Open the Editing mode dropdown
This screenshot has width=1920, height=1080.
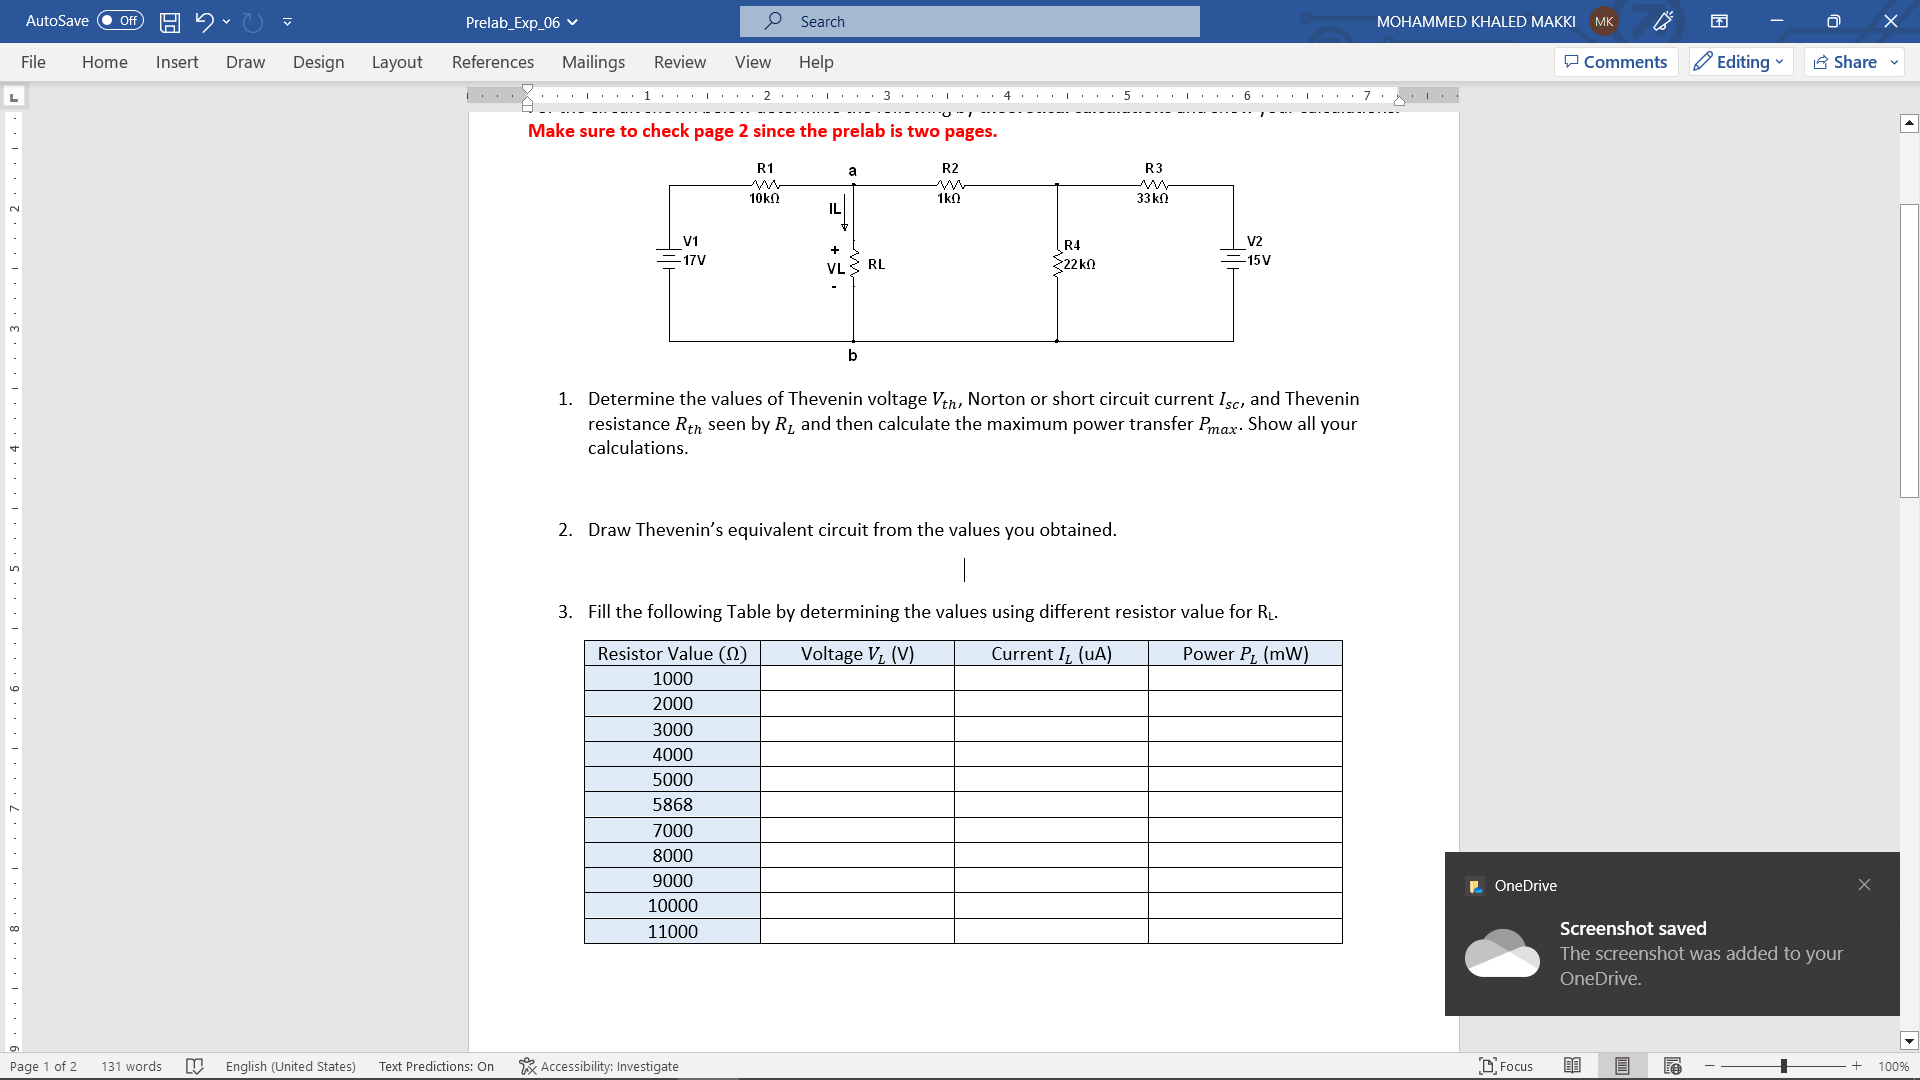click(1740, 61)
